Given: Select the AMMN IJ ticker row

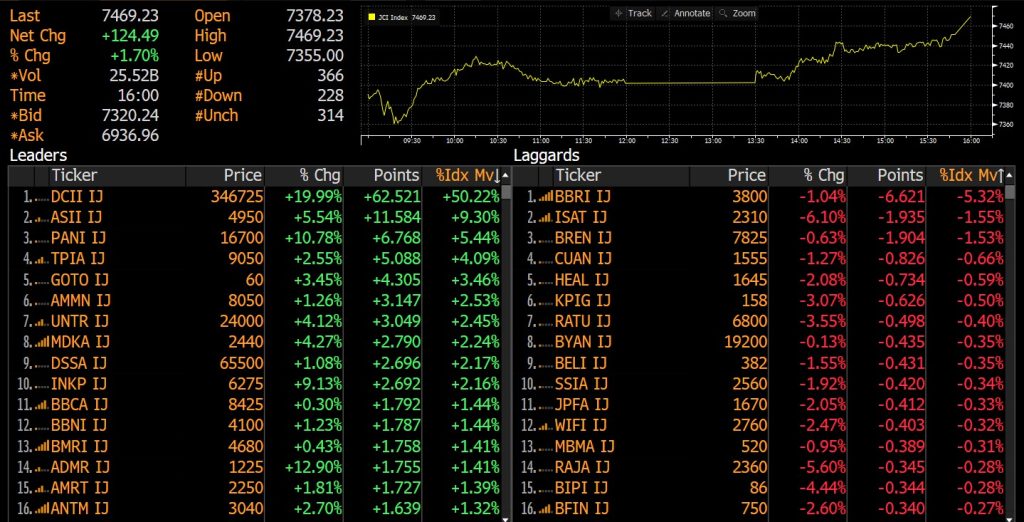Looking at the screenshot, I should coord(254,301).
